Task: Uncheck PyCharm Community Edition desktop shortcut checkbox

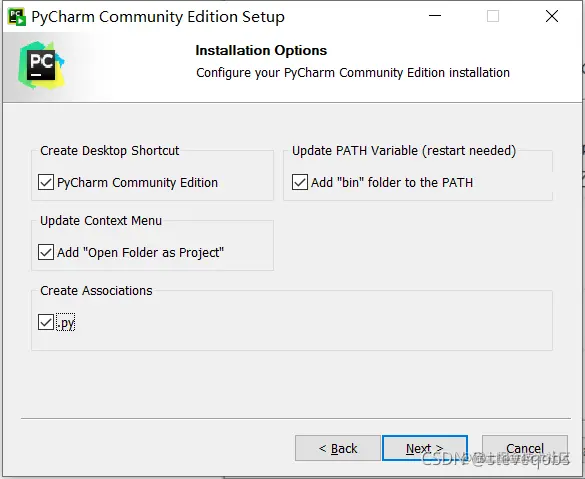Action: (x=46, y=182)
